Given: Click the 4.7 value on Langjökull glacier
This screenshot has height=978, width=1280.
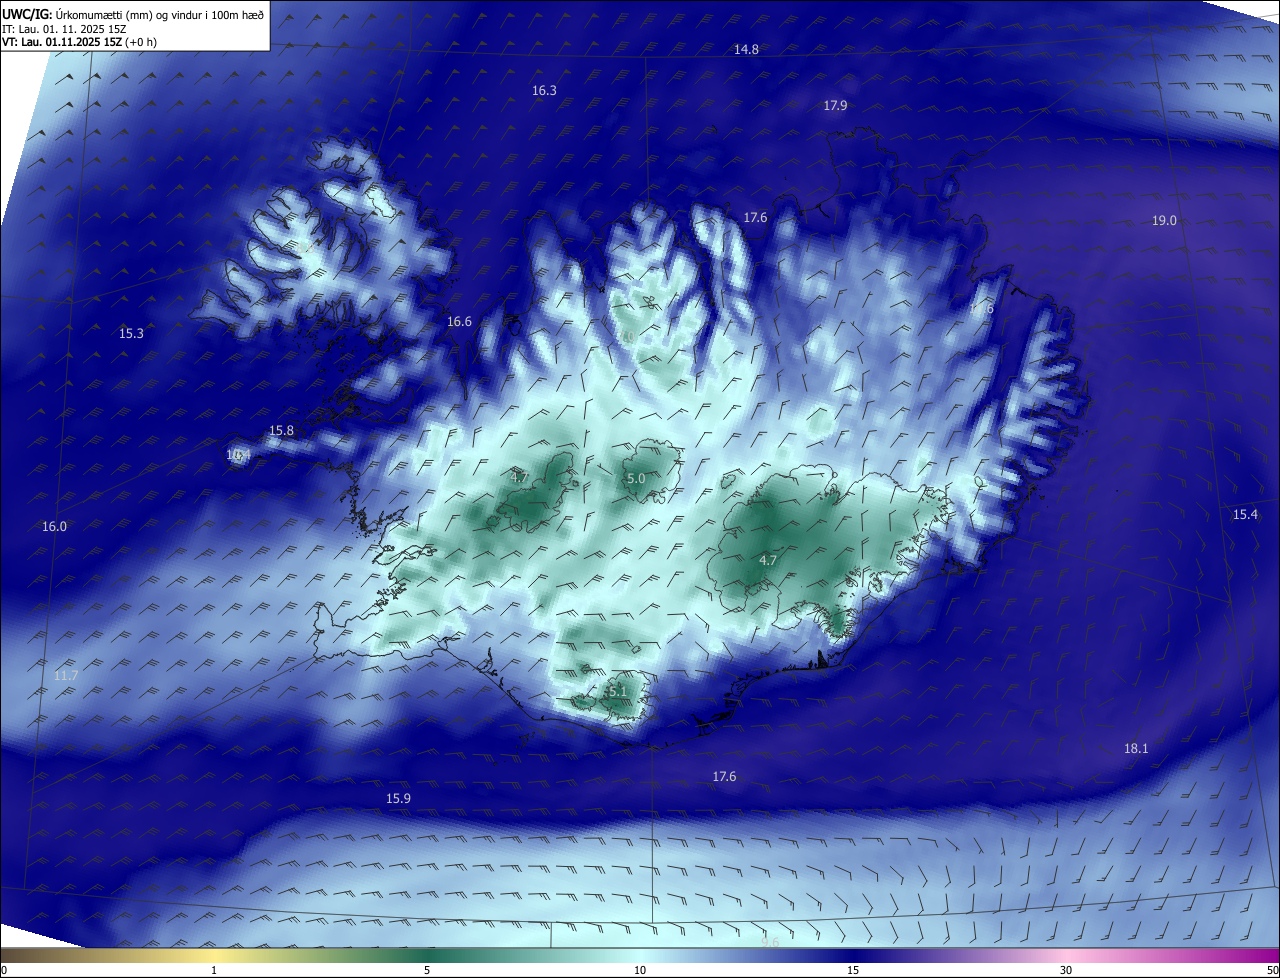Looking at the screenshot, I should click(519, 477).
